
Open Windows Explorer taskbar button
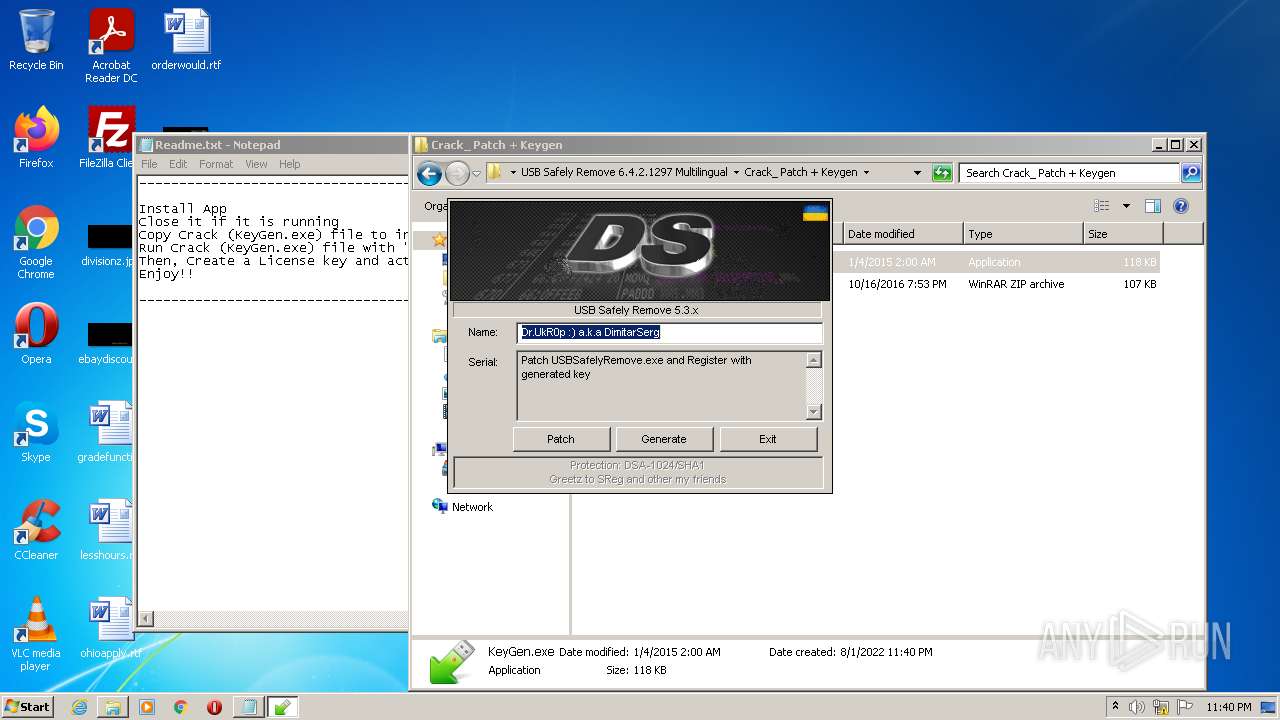[113, 707]
